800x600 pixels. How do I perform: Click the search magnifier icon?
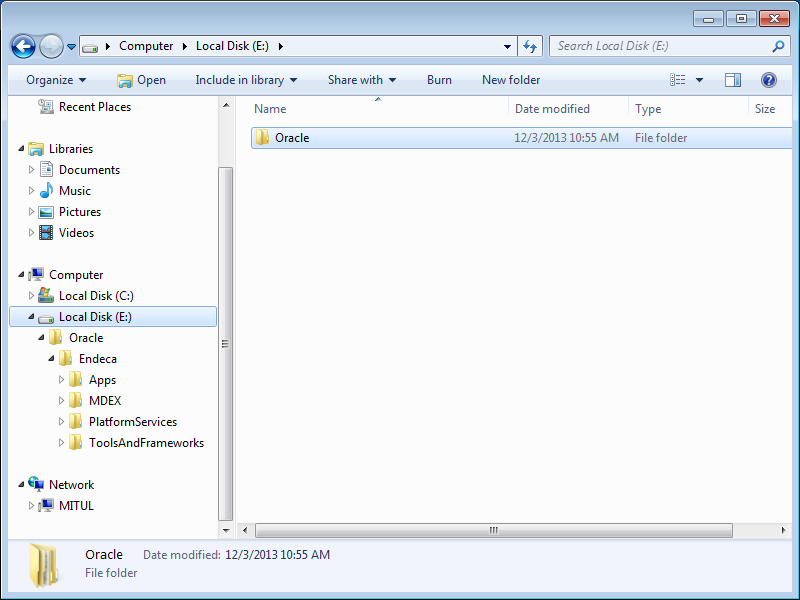(778, 46)
